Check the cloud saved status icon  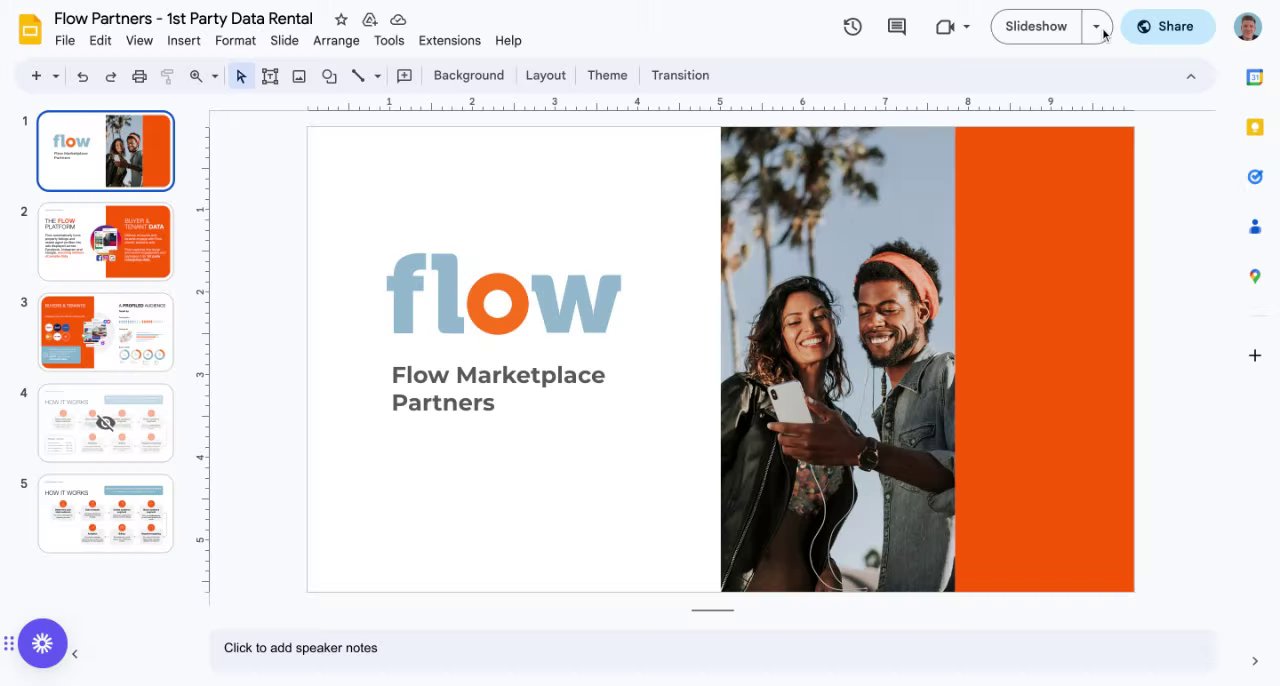(x=398, y=19)
